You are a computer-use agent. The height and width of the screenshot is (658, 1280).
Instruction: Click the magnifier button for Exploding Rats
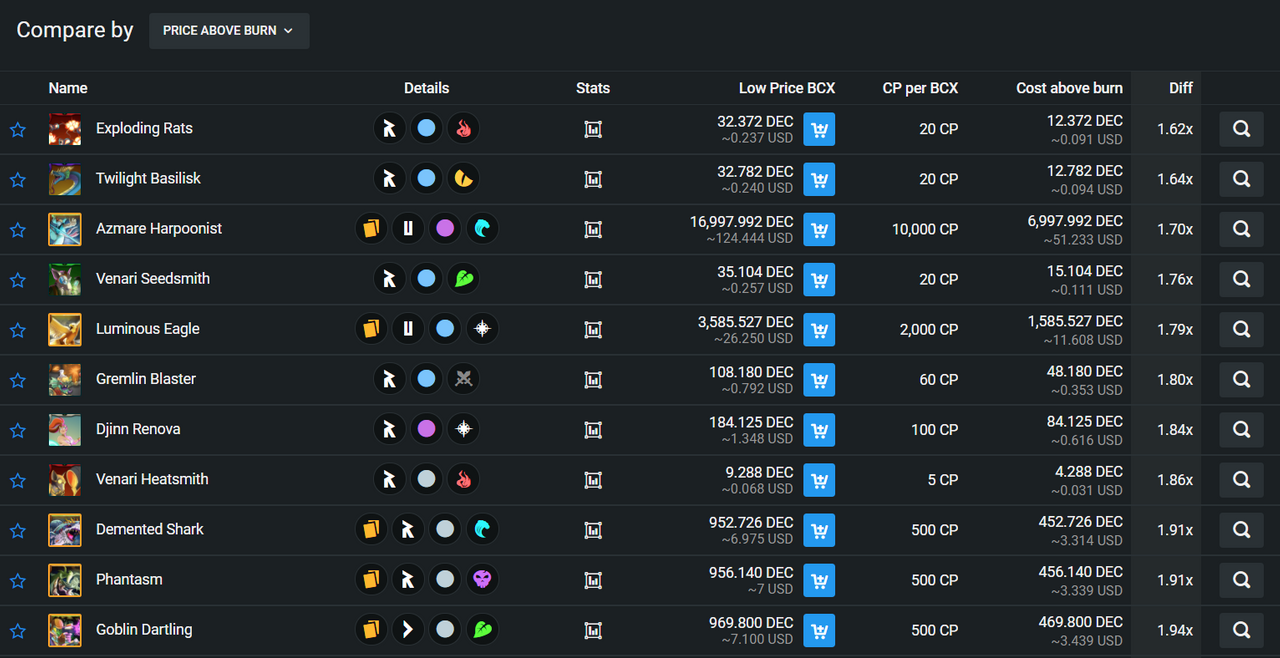1241,129
